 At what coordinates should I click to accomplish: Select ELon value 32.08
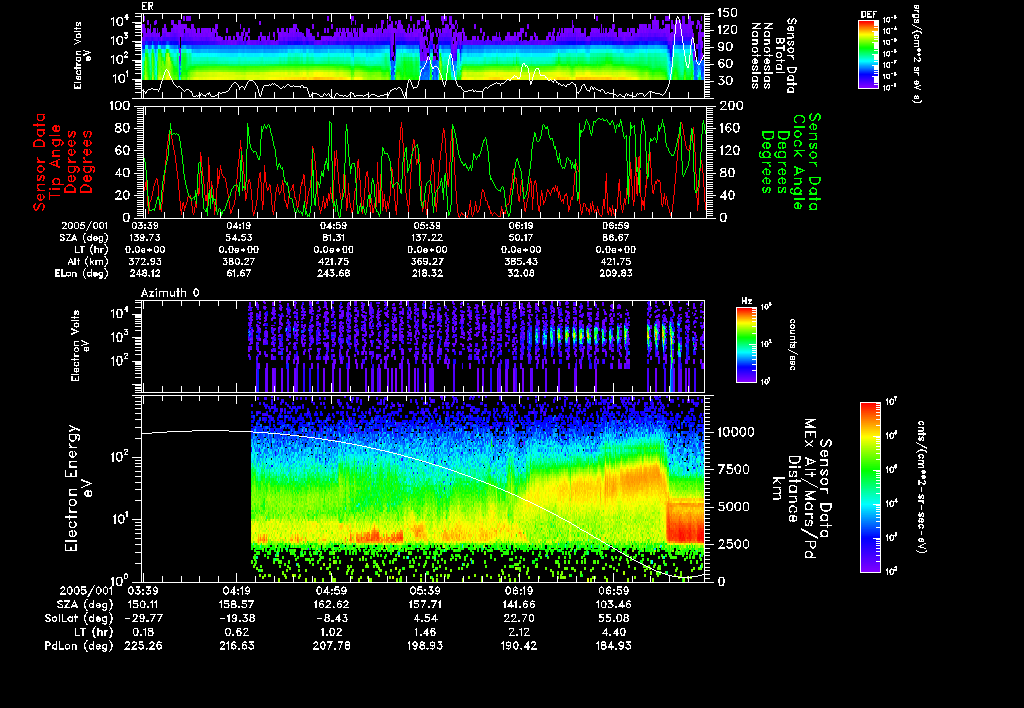[521, 273]
